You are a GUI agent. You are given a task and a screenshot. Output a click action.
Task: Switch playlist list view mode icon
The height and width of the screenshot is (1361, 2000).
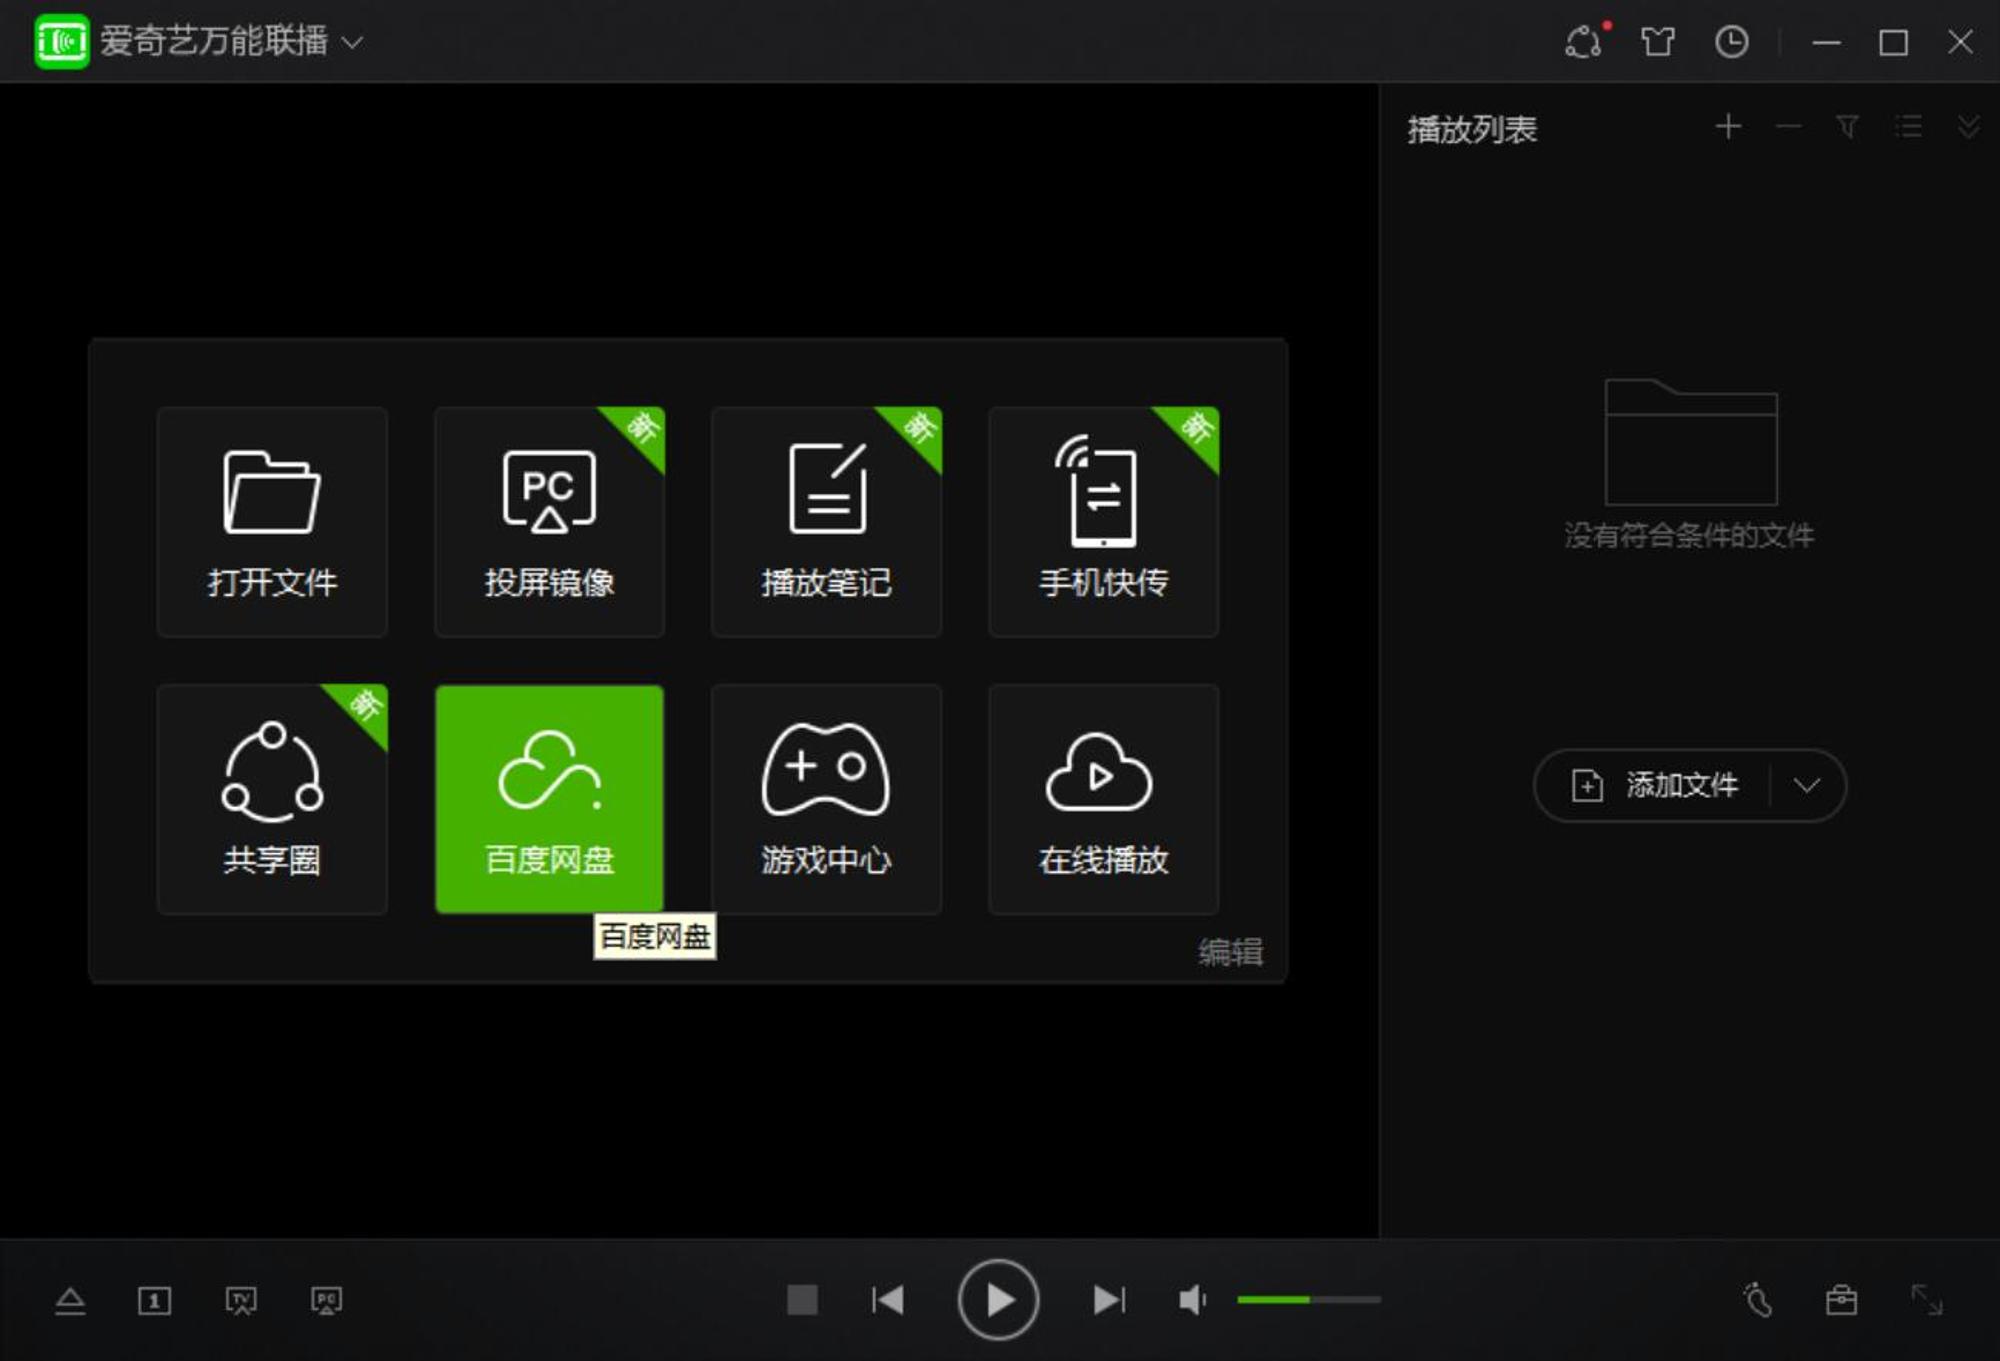coord(1908,127)
